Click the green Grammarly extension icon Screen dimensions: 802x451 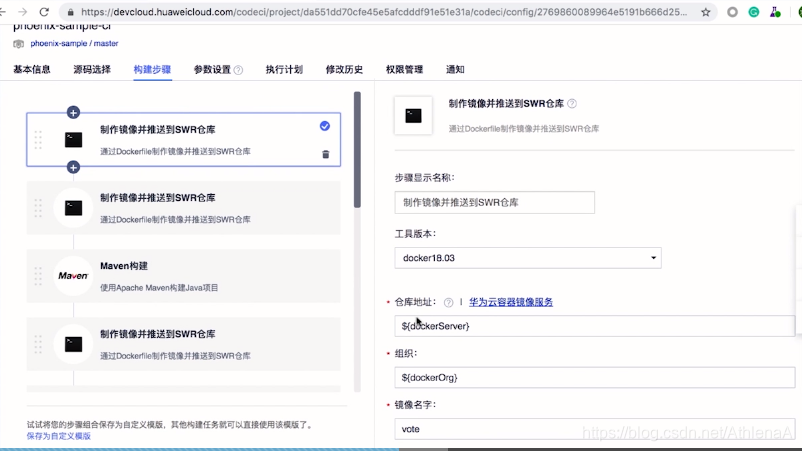pyautogui.click(x=753, y=12)
